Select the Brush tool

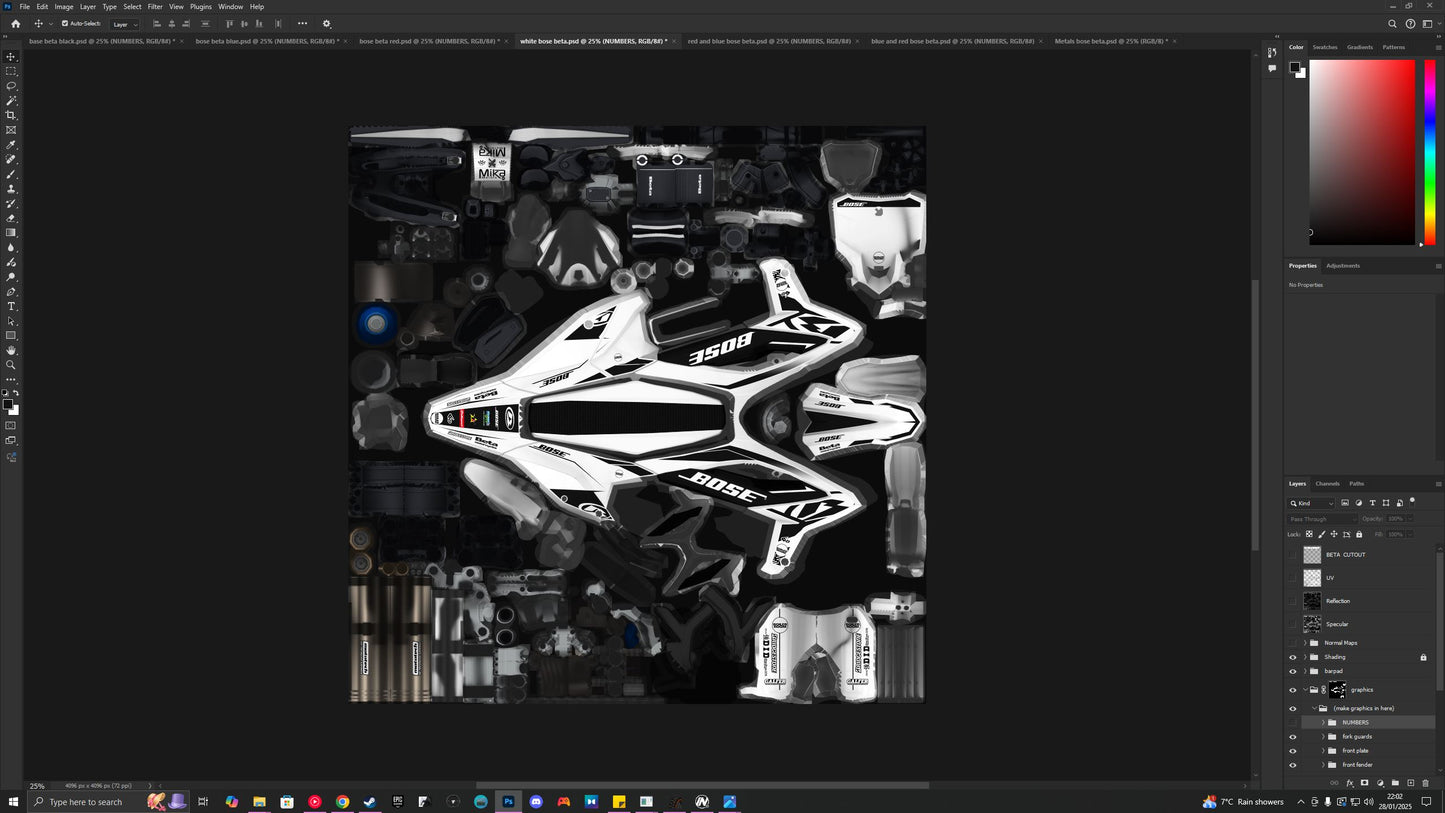click(x=11, y=174)
